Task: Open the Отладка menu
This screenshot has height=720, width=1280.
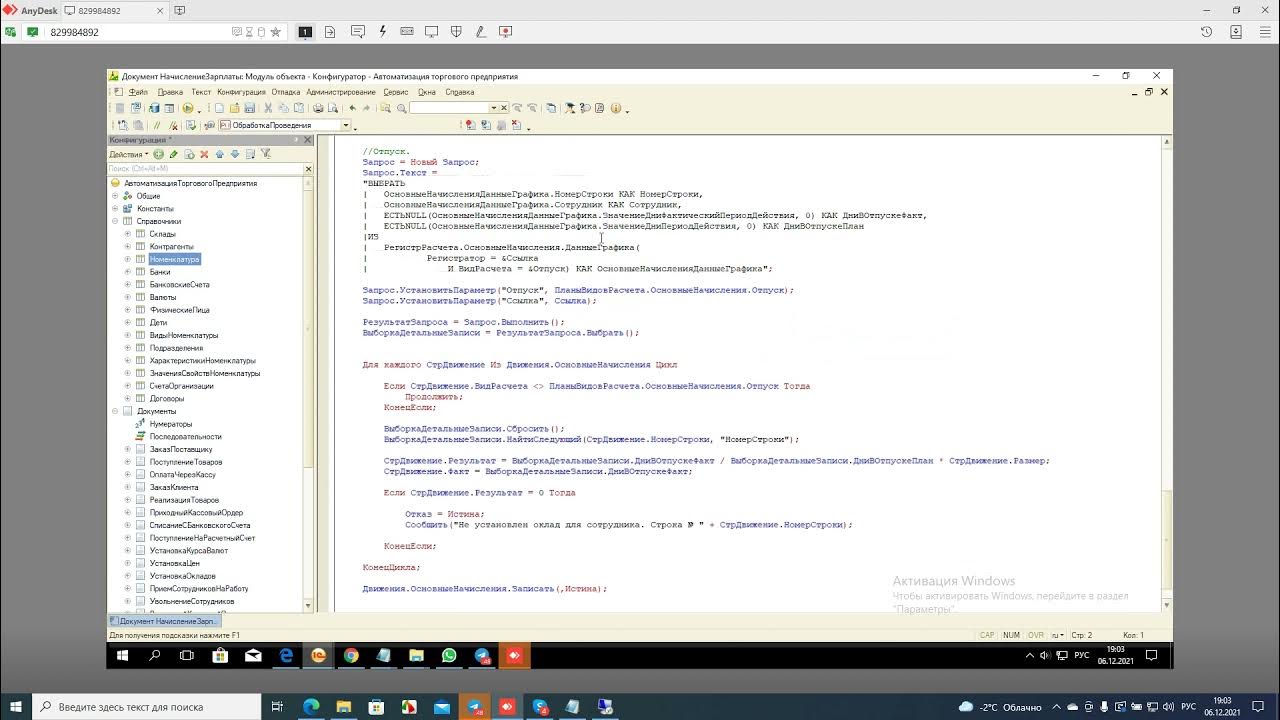Action: coord(286,92)
